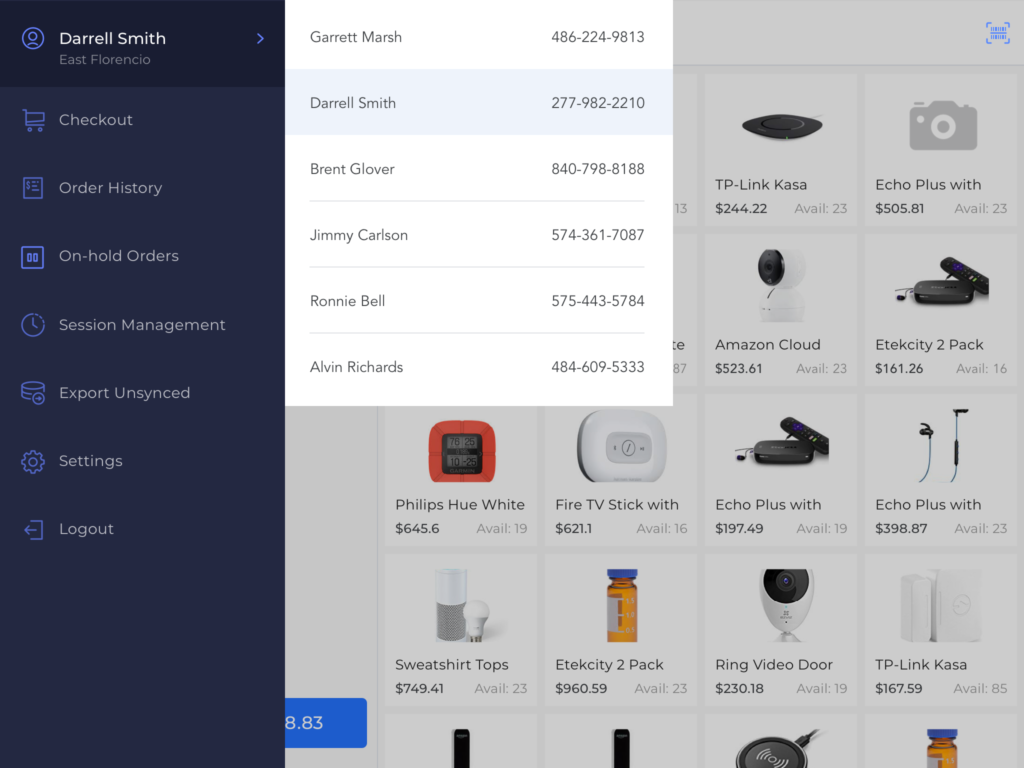The height and width of the screenshot is (768, 1024).
Task: Click phone number 574-361-7087
Action: coord(598,234)
